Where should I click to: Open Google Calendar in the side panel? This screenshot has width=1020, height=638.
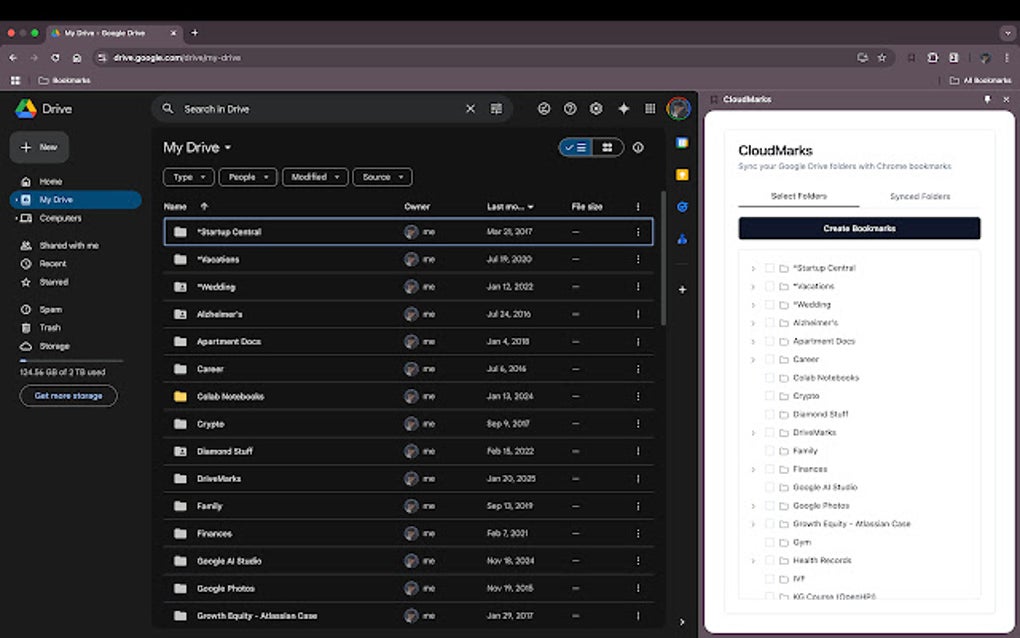click(x=682, y=143)
